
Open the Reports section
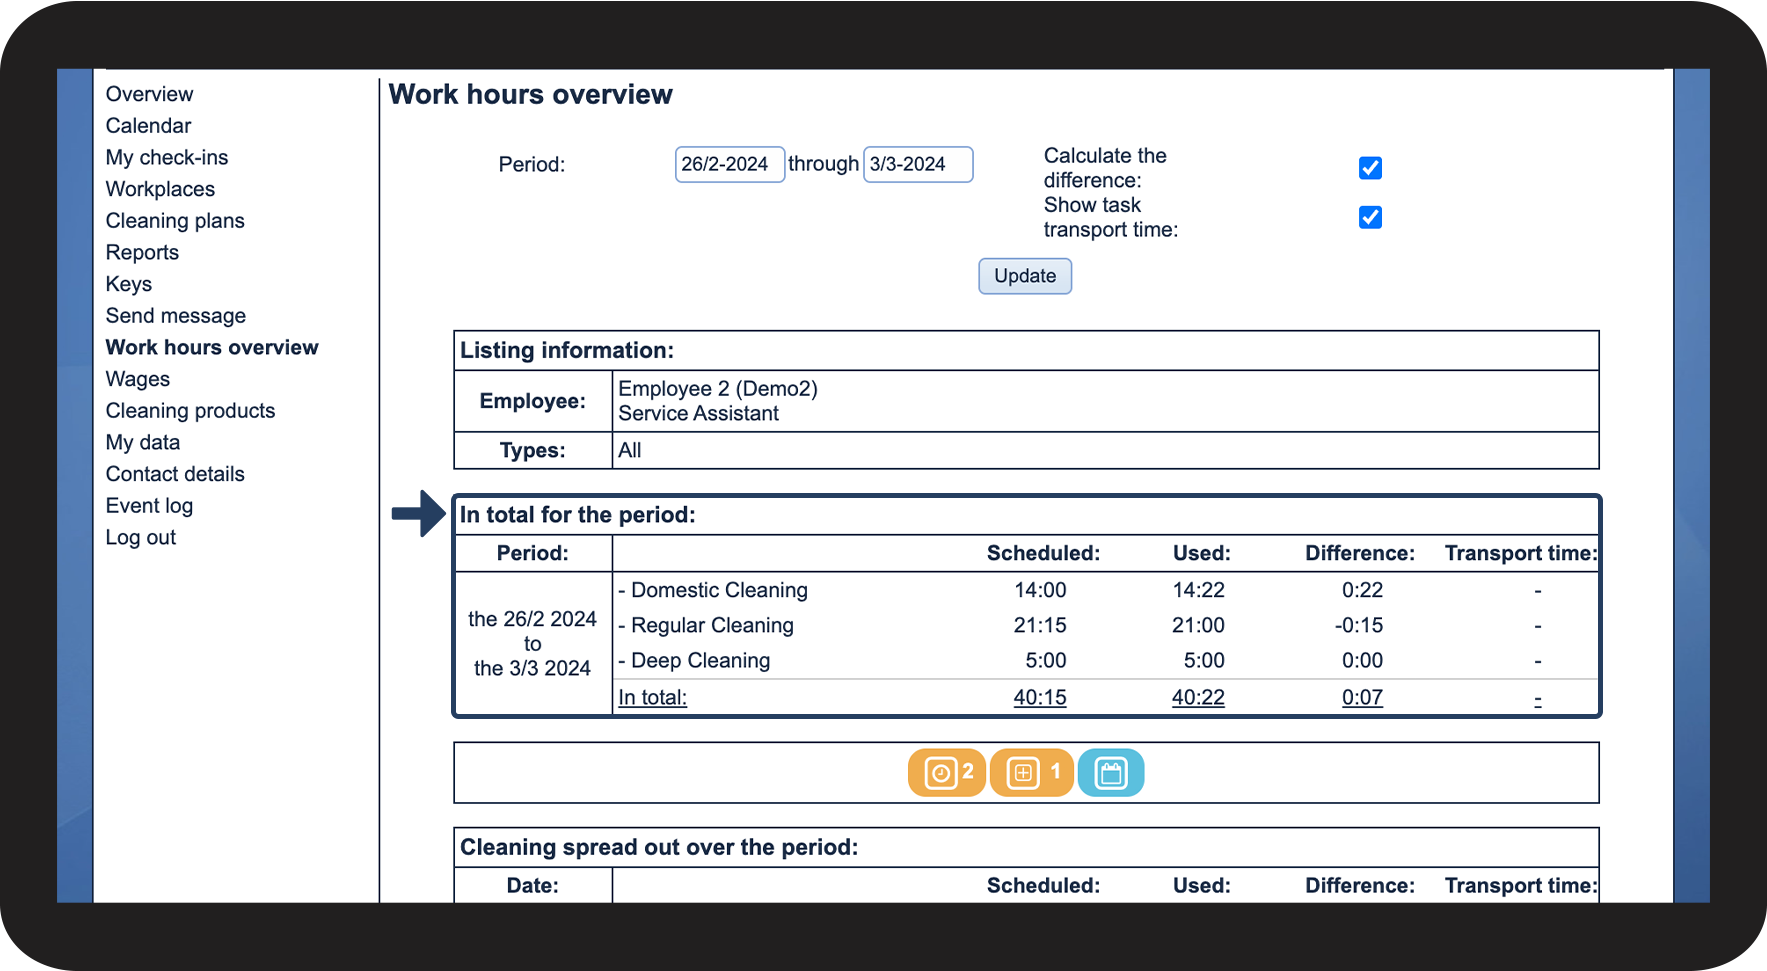pos(142,253)
